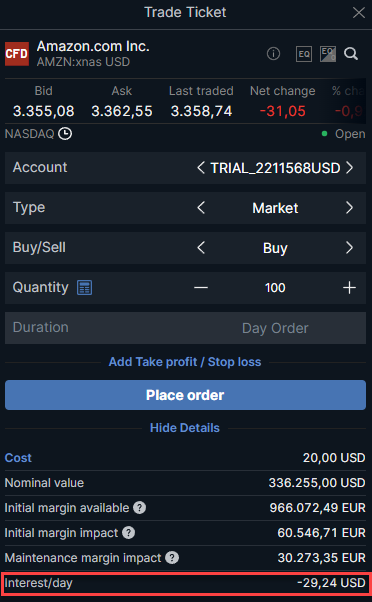
Task: Click the Place order button
Action: pos(185,395)
